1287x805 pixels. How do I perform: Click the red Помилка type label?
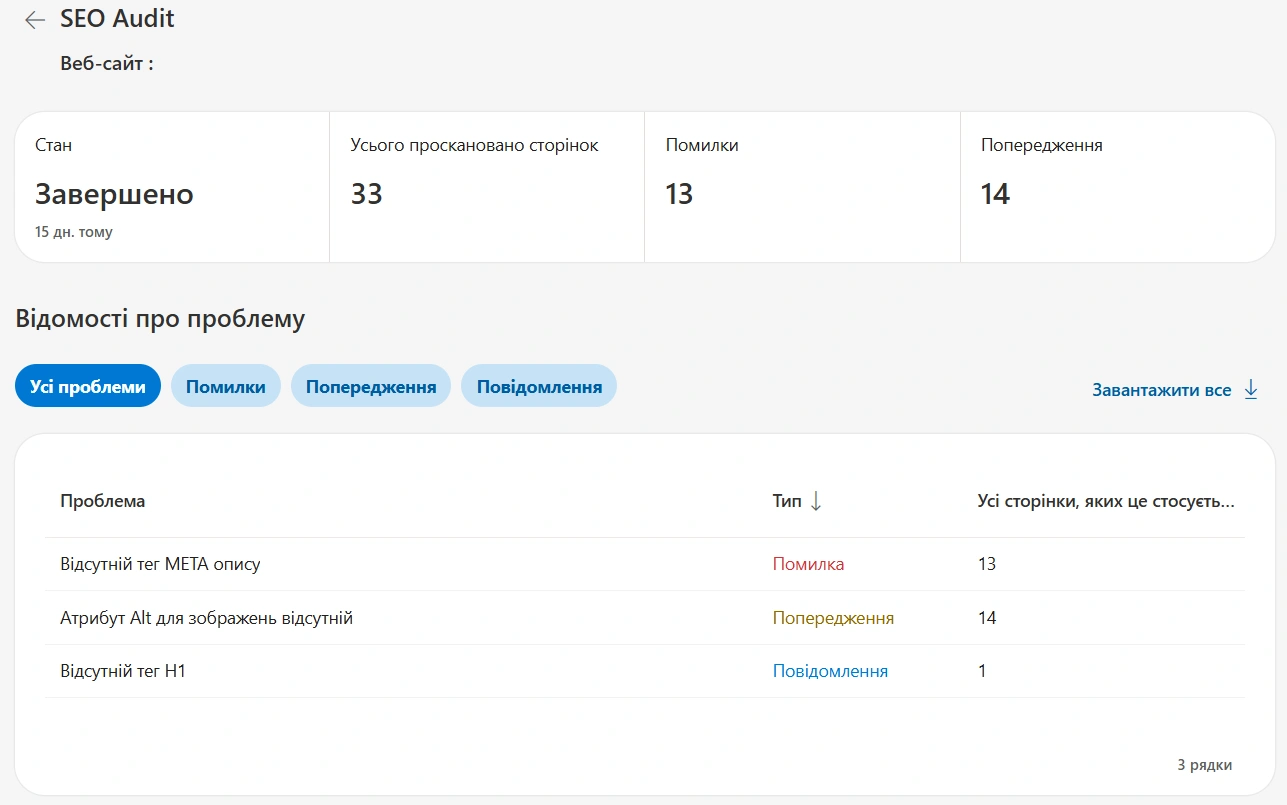point(808,564)
